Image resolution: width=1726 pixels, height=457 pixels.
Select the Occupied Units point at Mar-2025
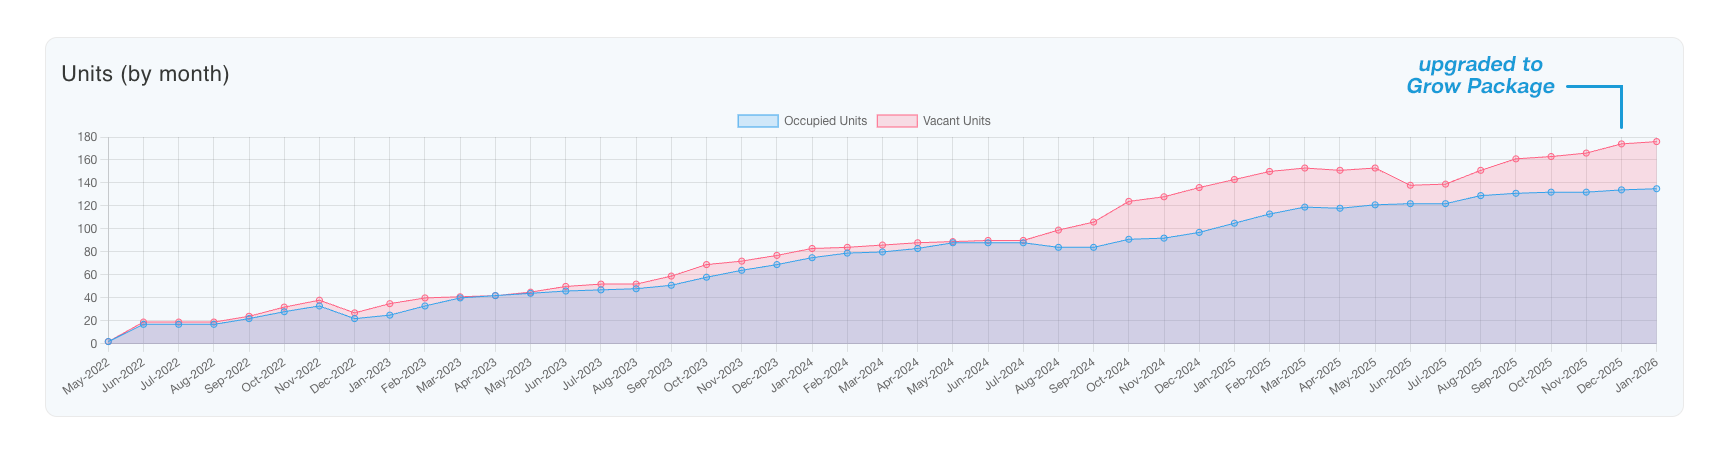coord(1304,207)
